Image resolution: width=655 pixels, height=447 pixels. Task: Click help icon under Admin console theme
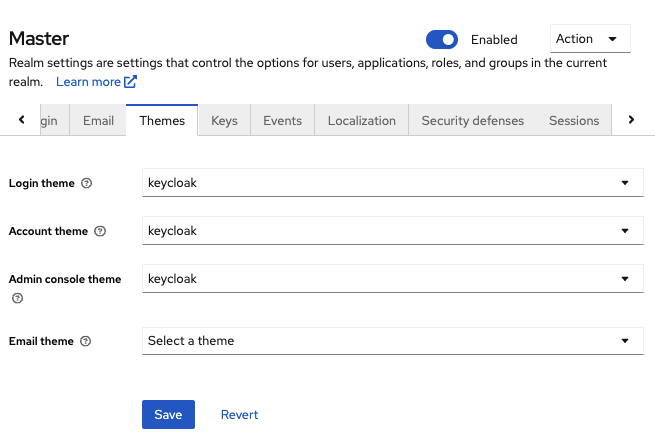[15, 298]
